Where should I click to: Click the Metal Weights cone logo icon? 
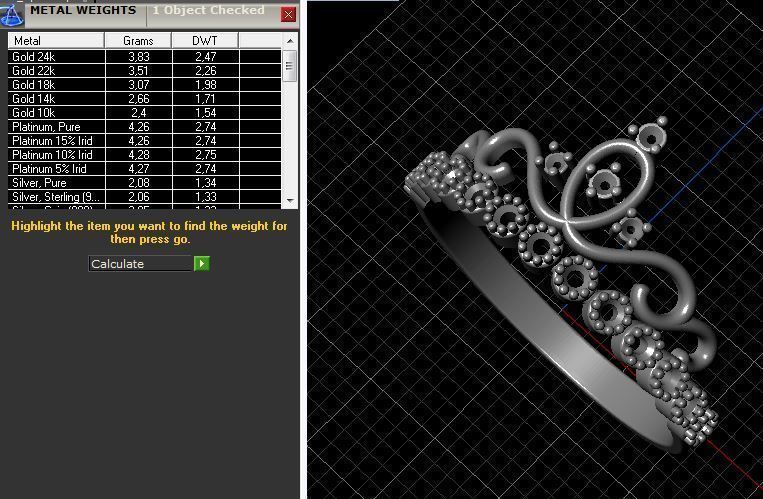[x=11, y=14]
